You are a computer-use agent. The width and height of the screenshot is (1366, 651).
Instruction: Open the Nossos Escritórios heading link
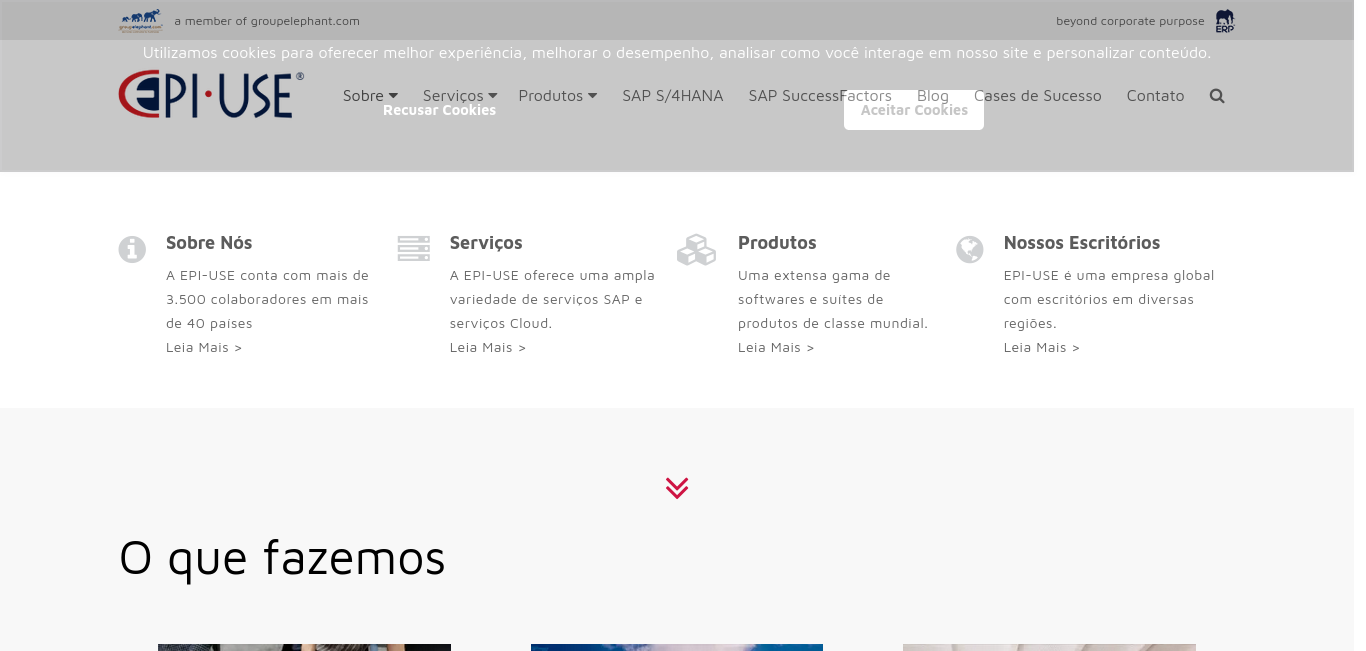click(x=1082, y=243)
